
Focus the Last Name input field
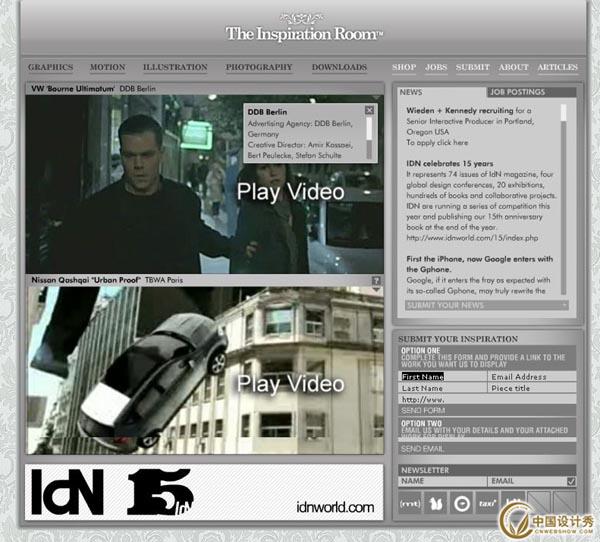pos(442,388)
